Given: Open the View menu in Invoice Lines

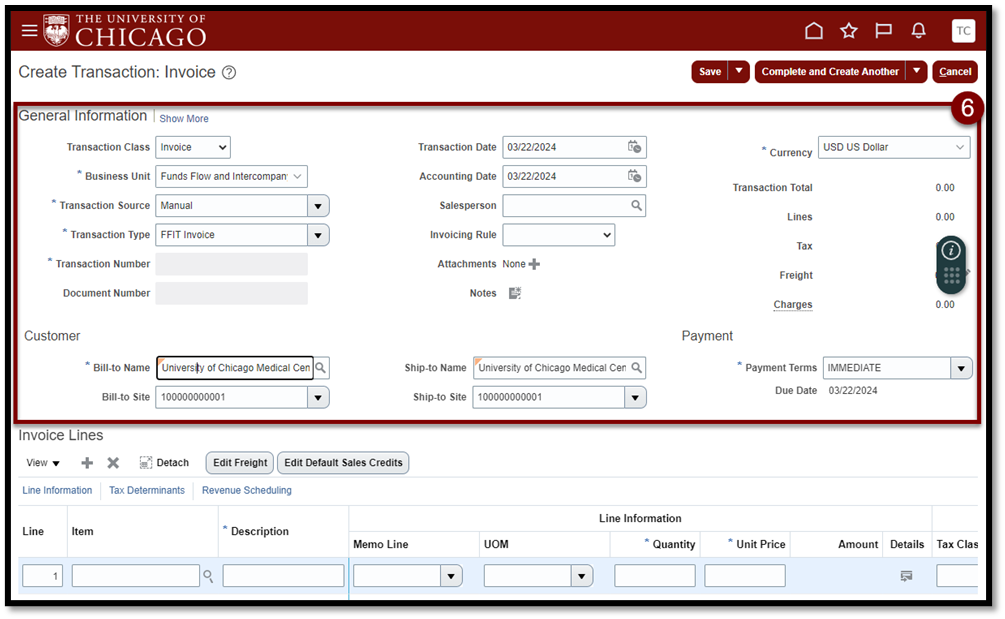Looking at the screenshot, I should pos(42,463).
